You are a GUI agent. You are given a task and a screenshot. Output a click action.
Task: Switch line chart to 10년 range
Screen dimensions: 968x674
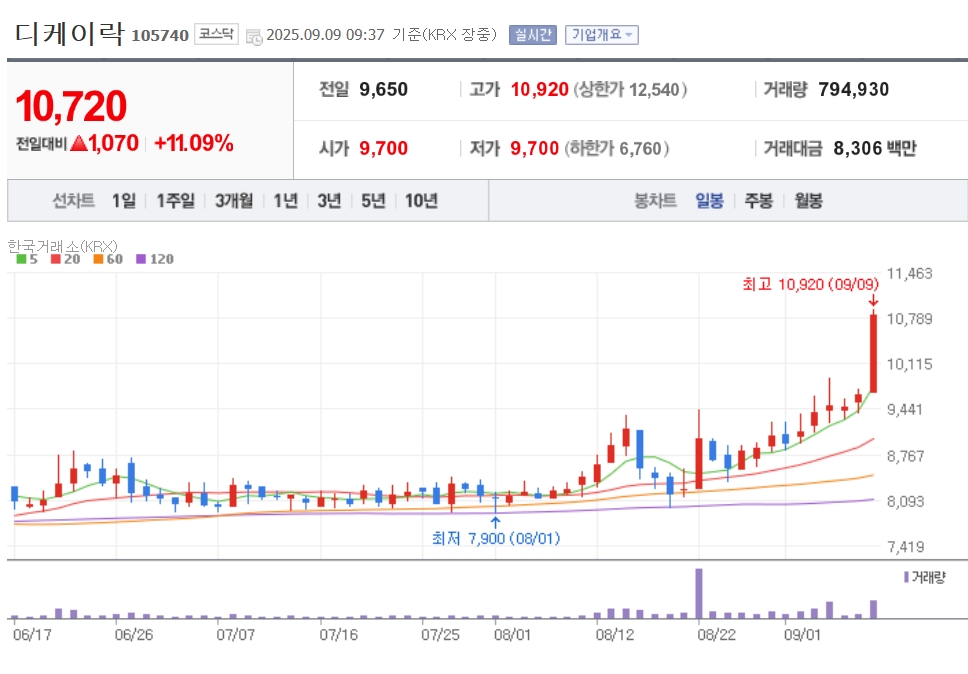point(422,201)
